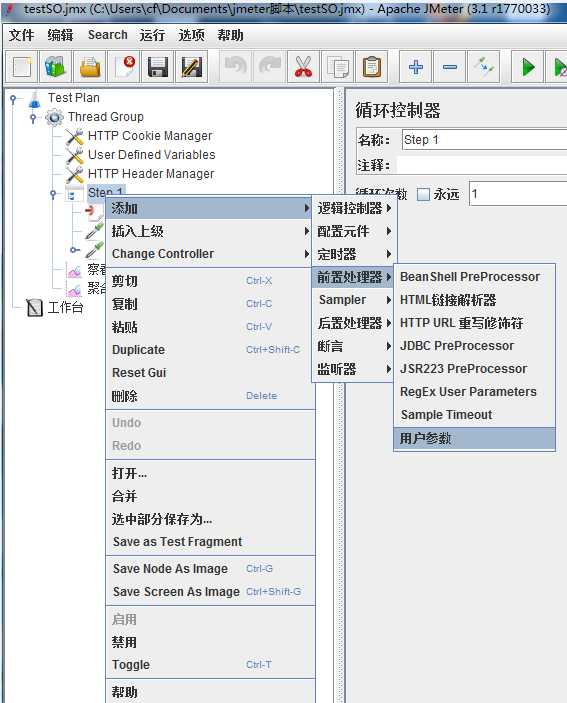The width and height of the screenshot is (567, 703).
Task: Choose HTTP URL 重写修饰符 entry
Action: 475,323
